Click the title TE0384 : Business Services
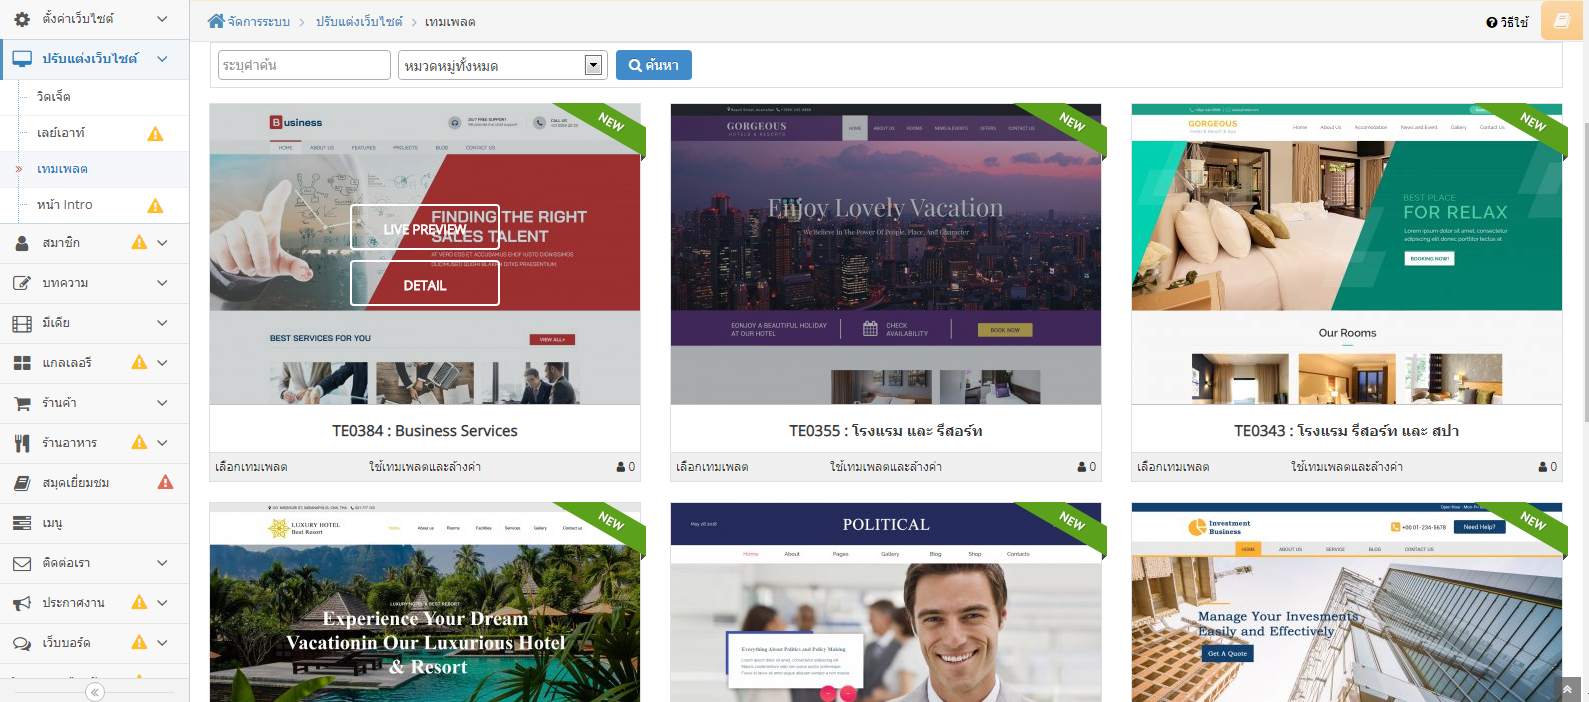The image size is (1589, 702). point(425,431)
